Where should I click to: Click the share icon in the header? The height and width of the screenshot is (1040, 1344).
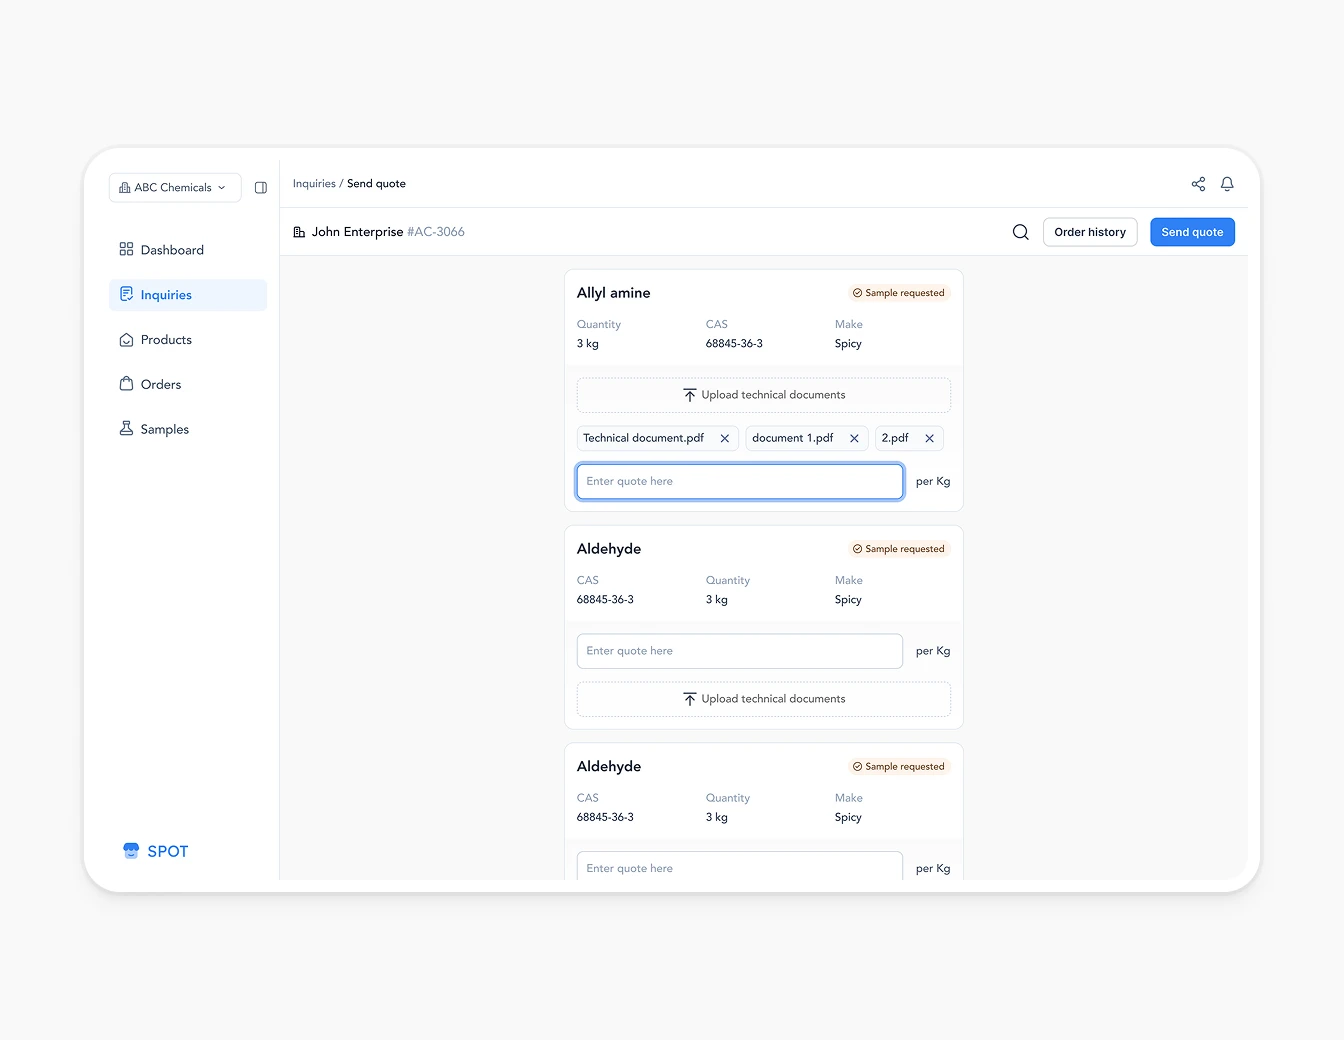(x=1198, y=184)
